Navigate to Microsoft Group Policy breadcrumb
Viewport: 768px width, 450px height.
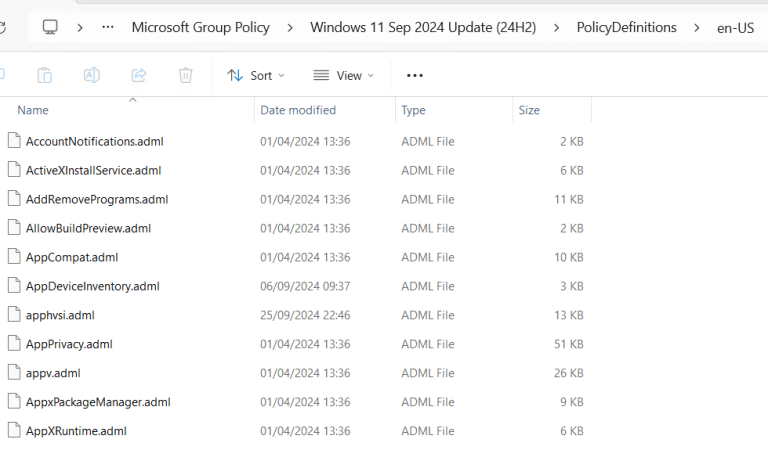[200, 27]
